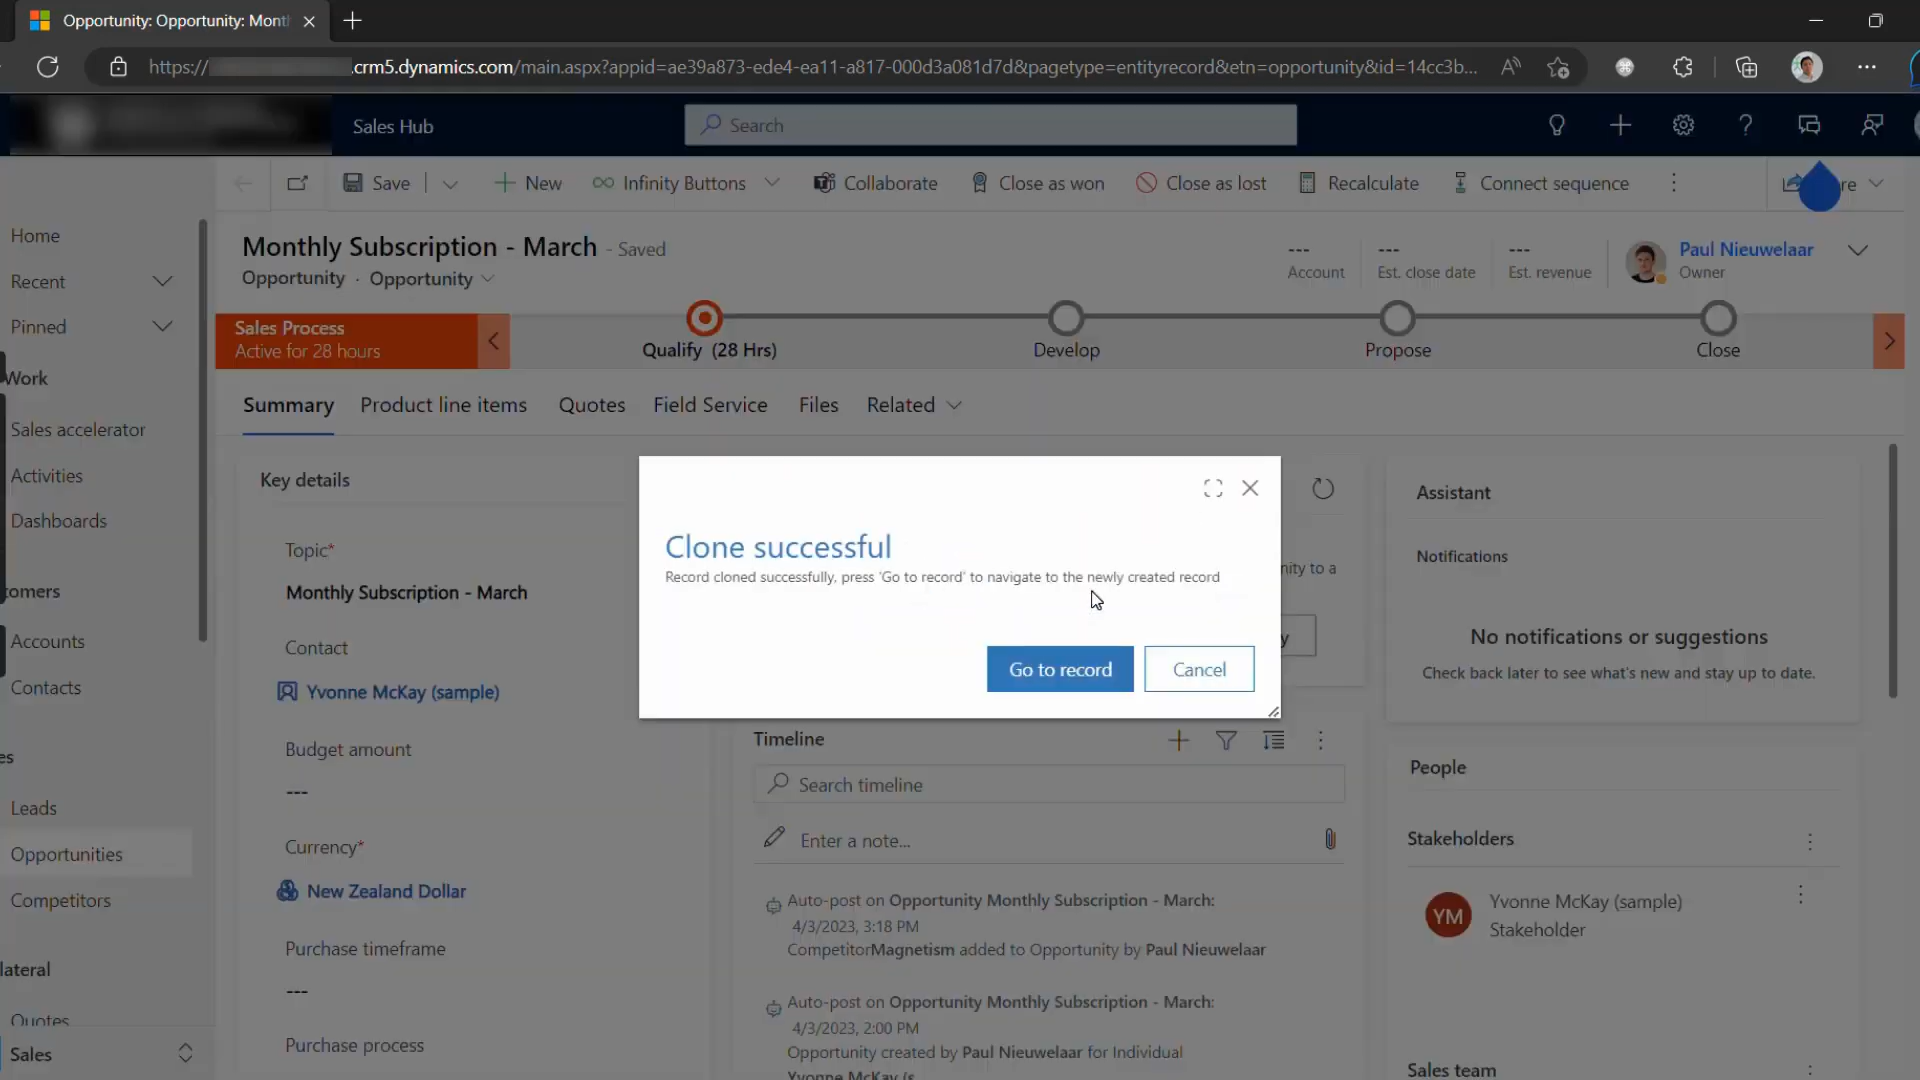Image resolution: width=1920 pixels, height=1080 pixels.
Task: Expand the Opportunity stage dropdown
Action: 488,278
